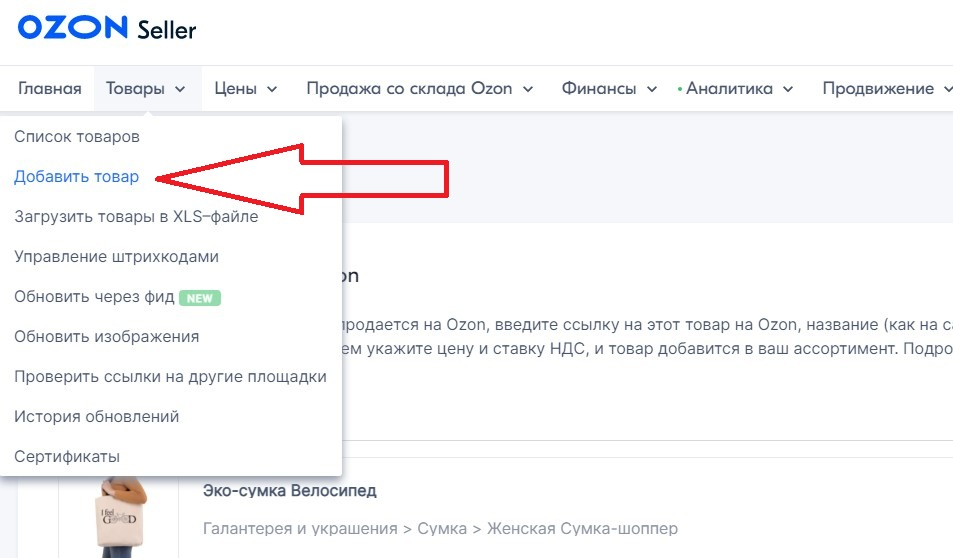The image size is (953, 558).
Task: Click the OZON Seller logo
Action: pos(106,28)
